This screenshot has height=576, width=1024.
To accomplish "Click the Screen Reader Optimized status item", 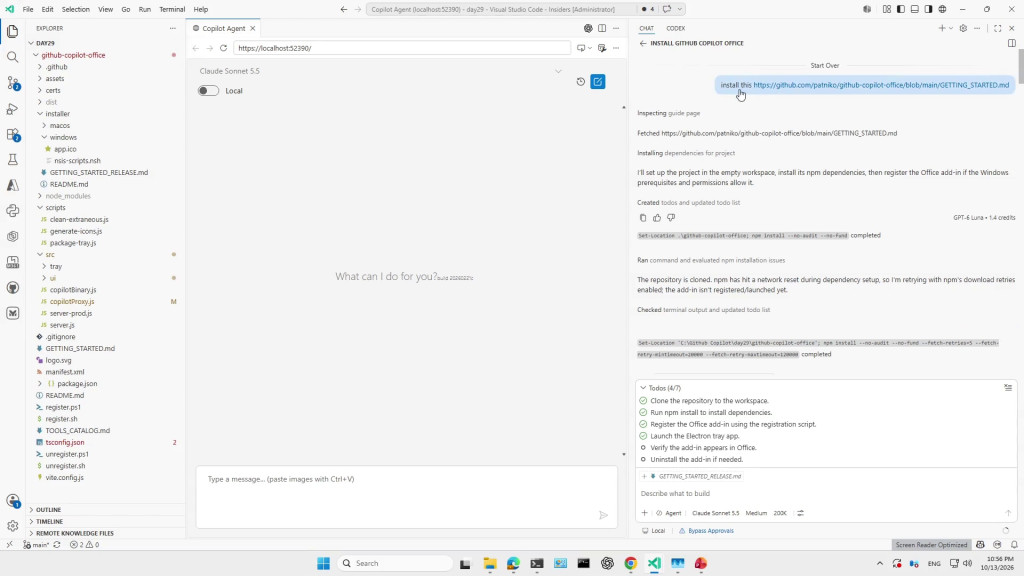I will 931,545.
